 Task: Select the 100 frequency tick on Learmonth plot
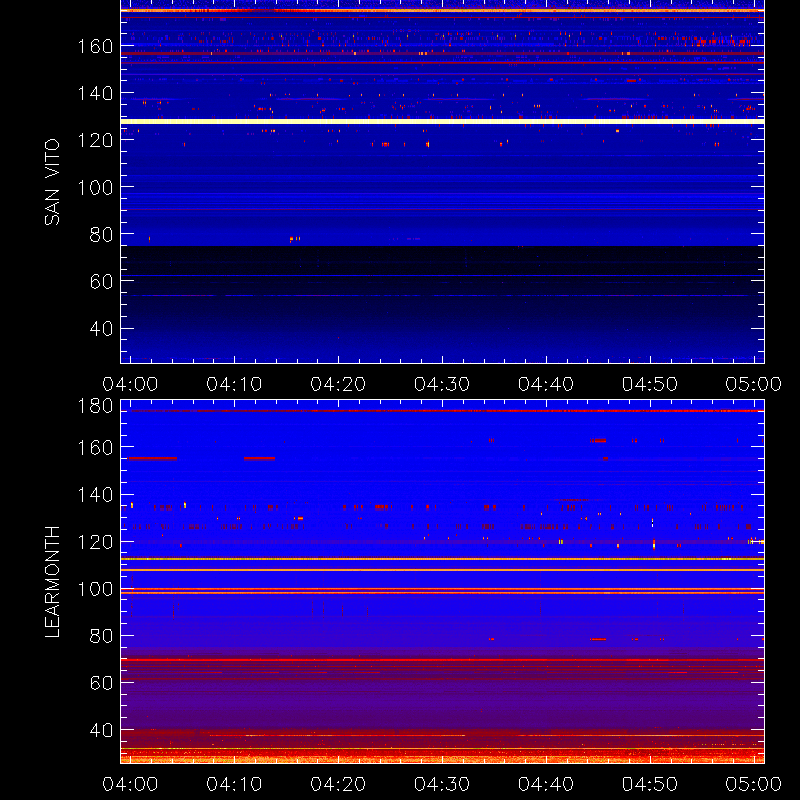(x=95, y=589)
